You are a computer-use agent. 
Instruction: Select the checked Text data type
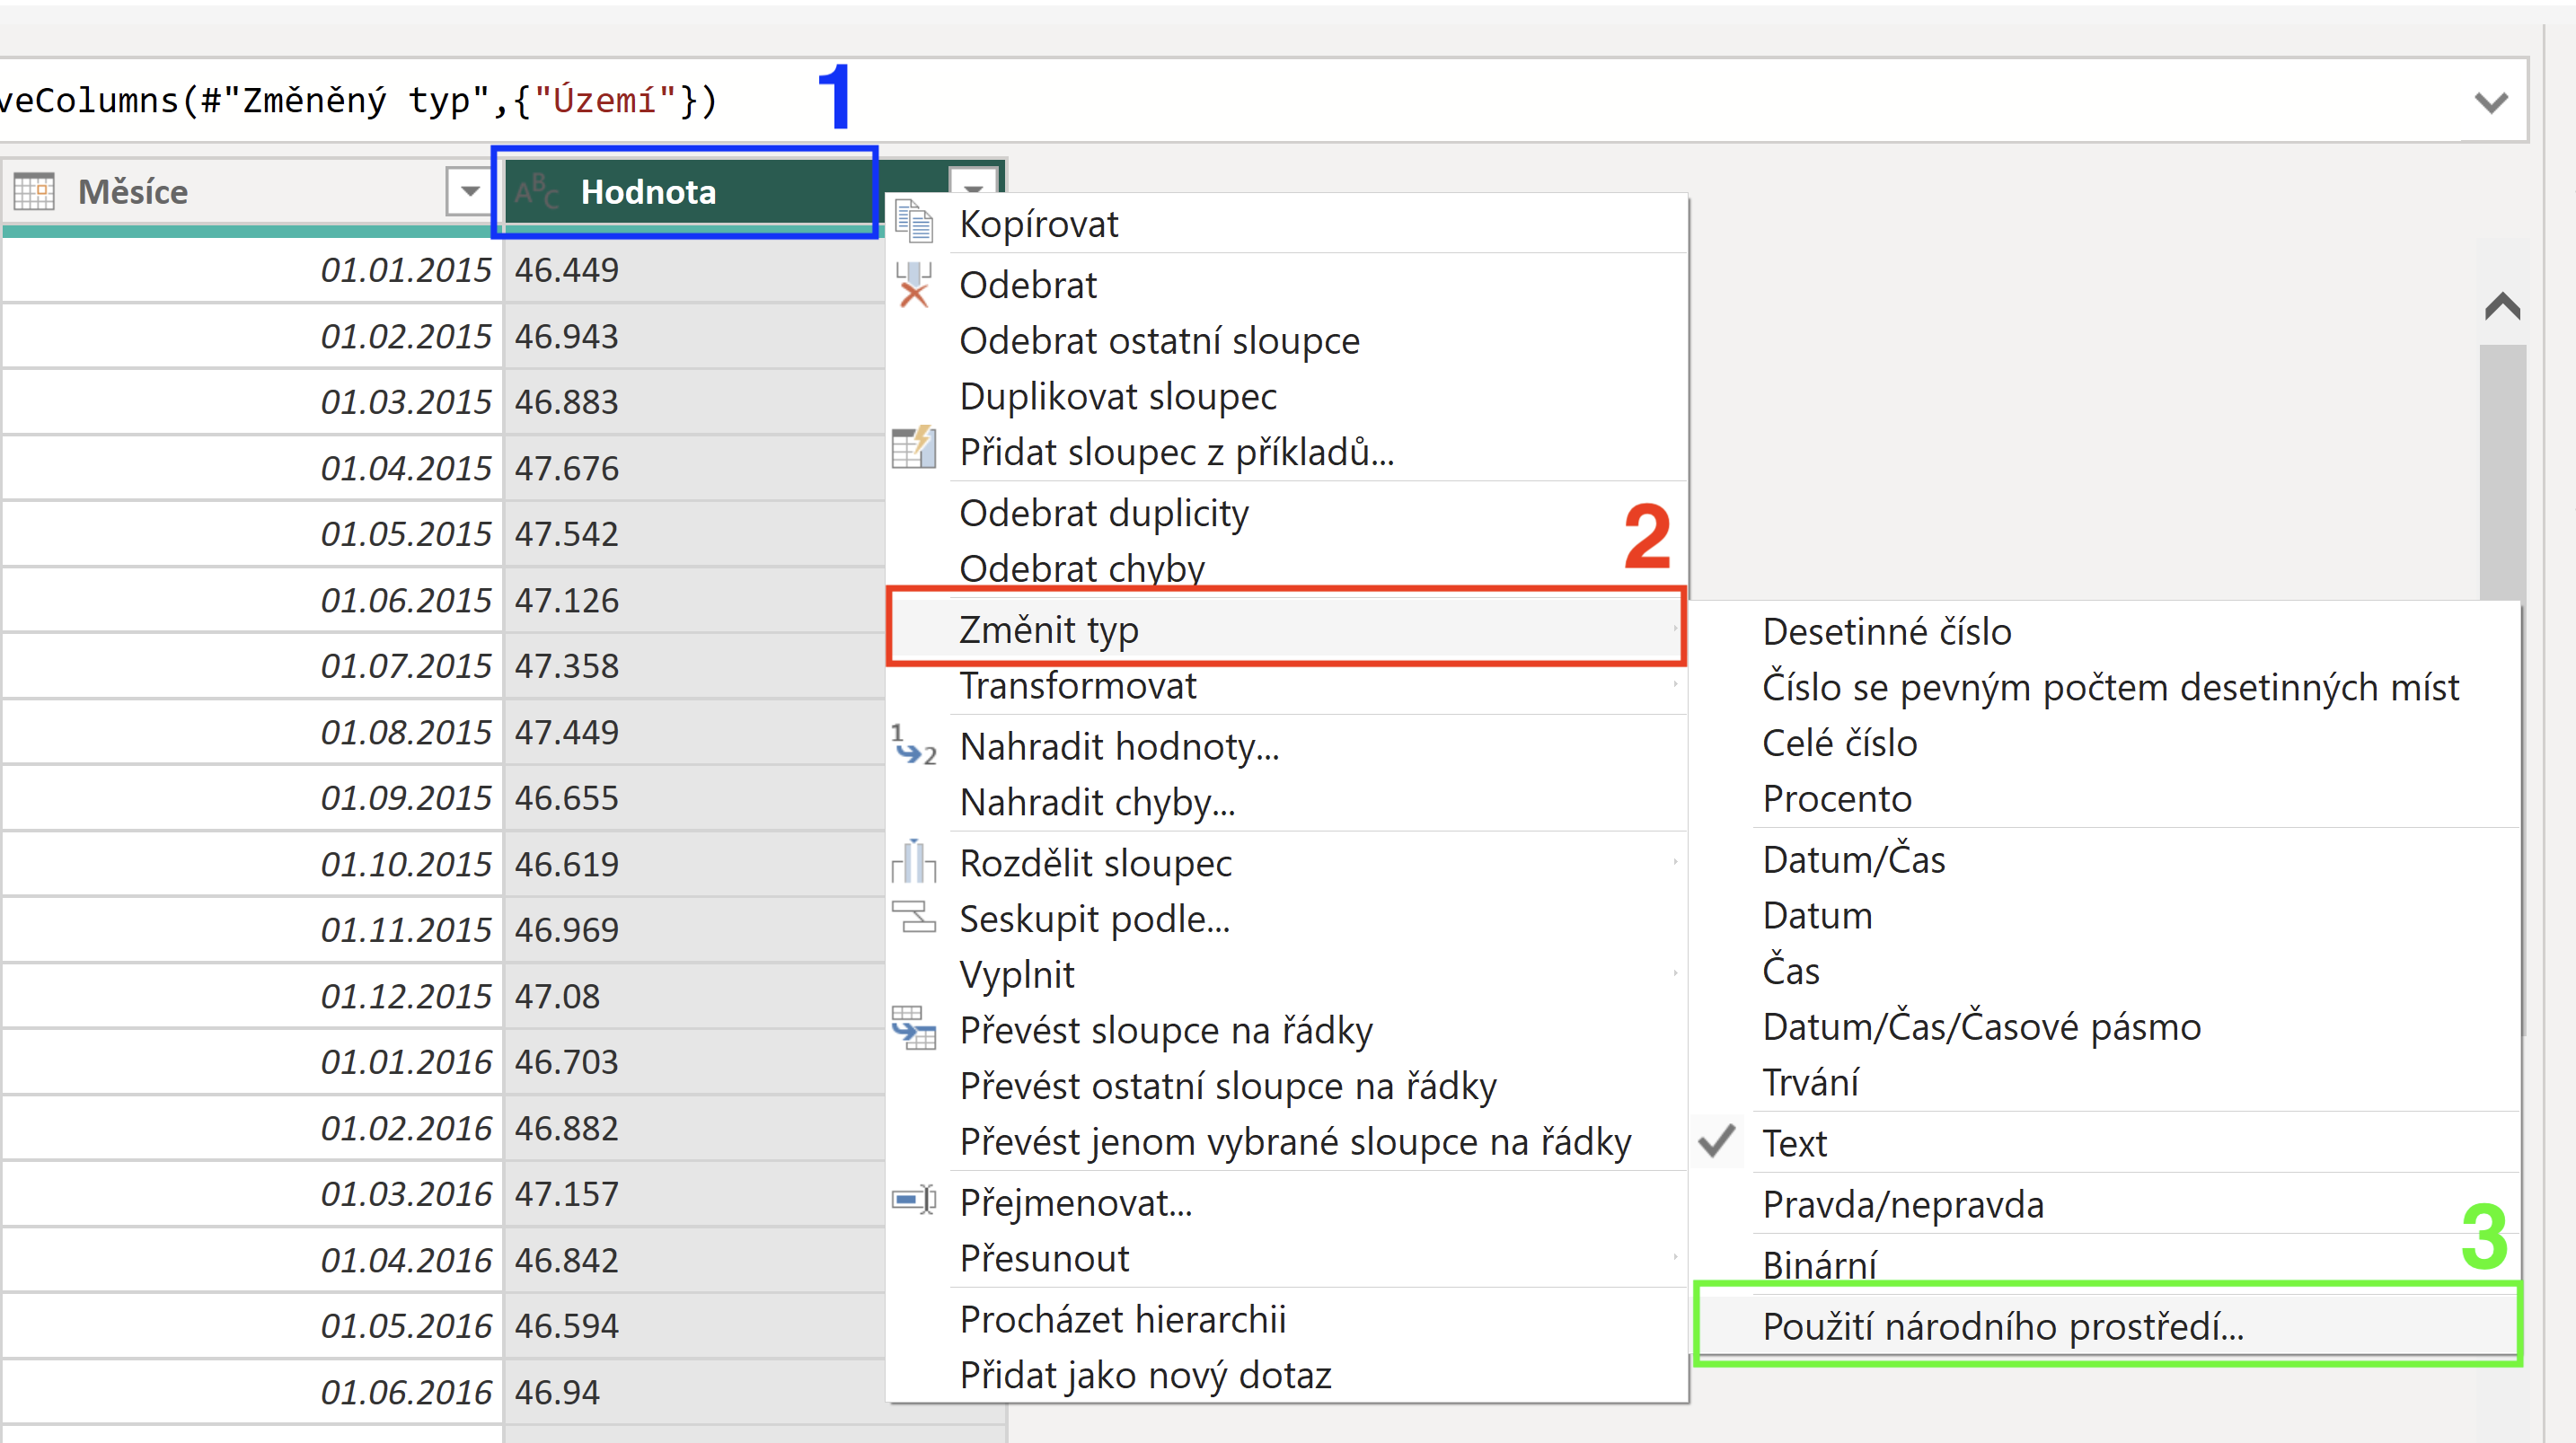point(2107,1142)
